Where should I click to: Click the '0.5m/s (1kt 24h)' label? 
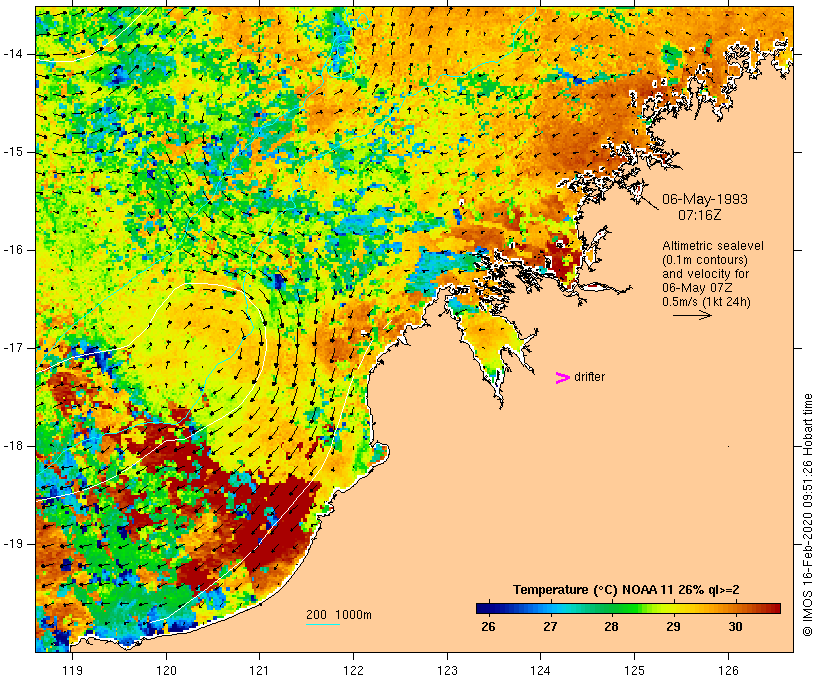pyautogui.click(x=706, y=302)
